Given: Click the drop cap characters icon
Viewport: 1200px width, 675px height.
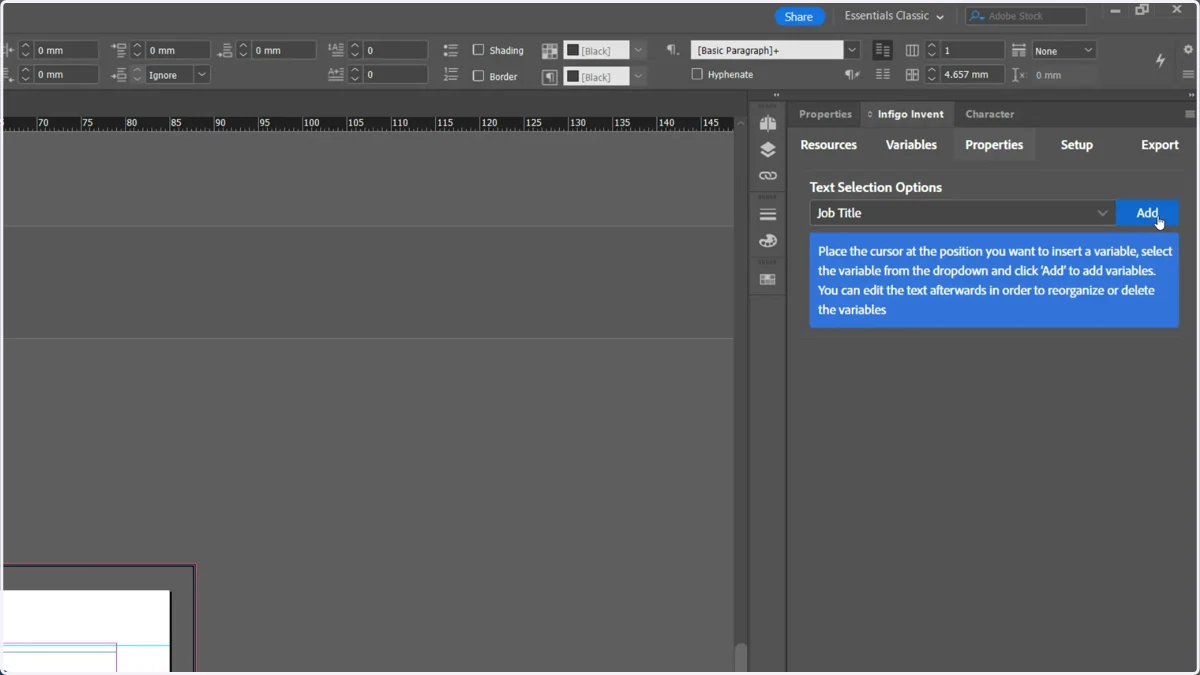Looking at the screenshot, I should (336, 75).
